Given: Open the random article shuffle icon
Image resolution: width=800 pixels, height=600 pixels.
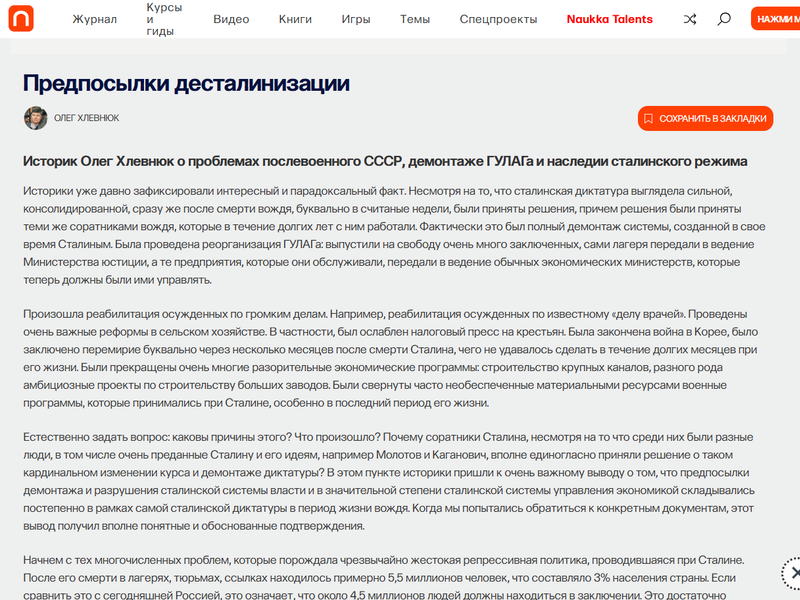Looking at the screenshot, I should pyautogui.click(x=690, y=19).
